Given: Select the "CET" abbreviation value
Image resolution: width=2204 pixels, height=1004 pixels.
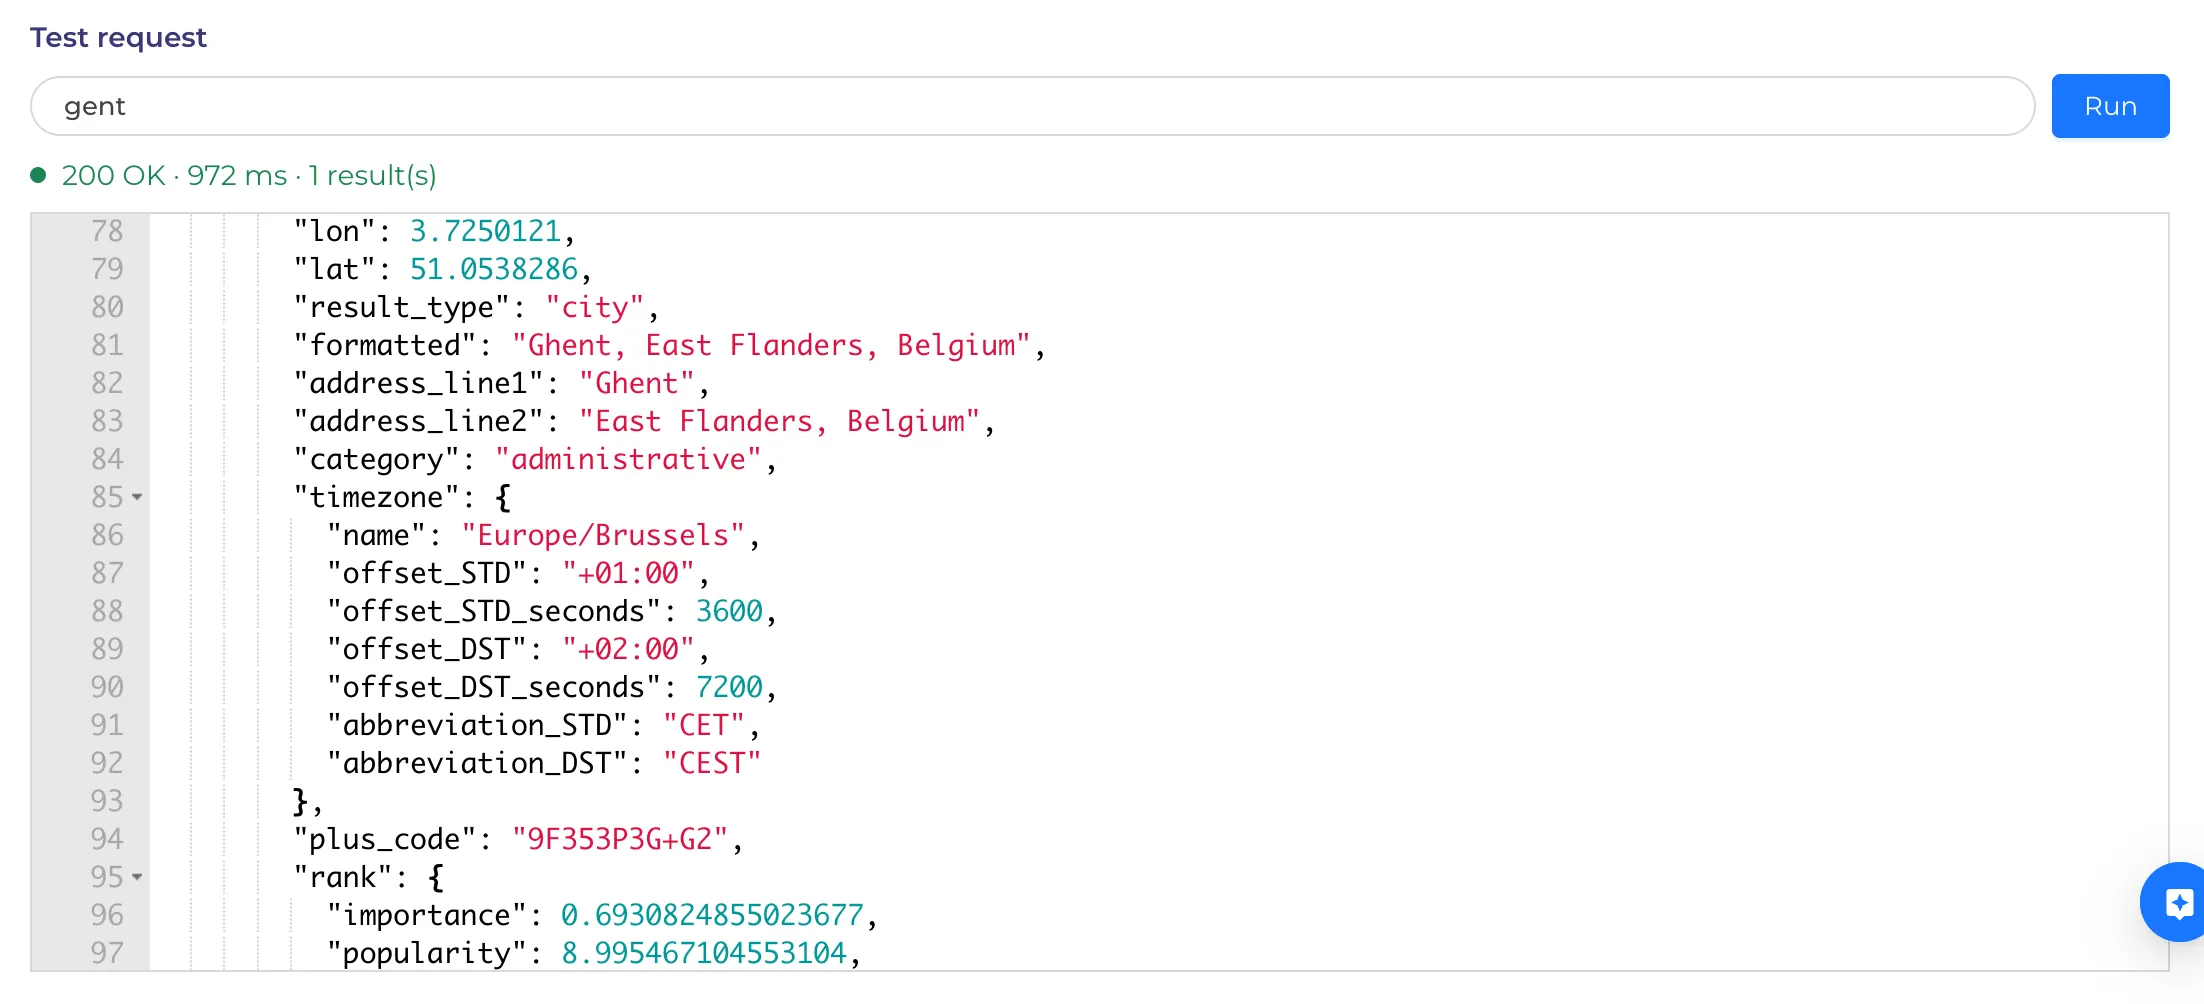Looking at the screenshot, I should pyautogui.click(x=704, y=725).
